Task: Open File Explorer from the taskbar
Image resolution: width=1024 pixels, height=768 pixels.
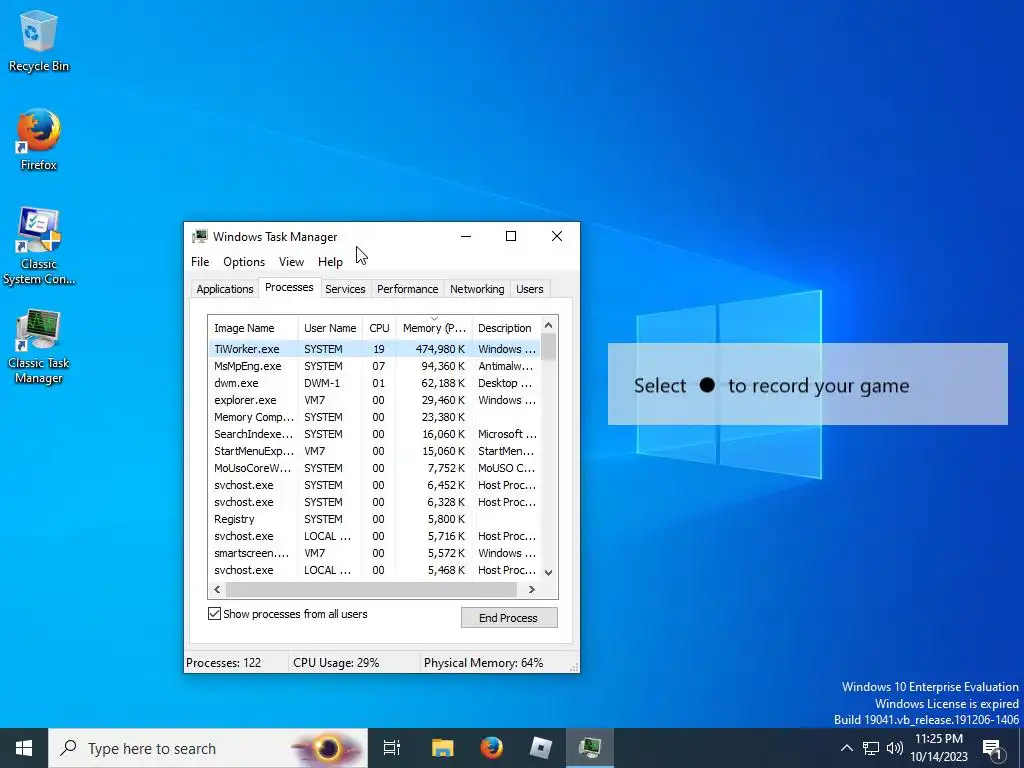Action: (x=442, y=748)
